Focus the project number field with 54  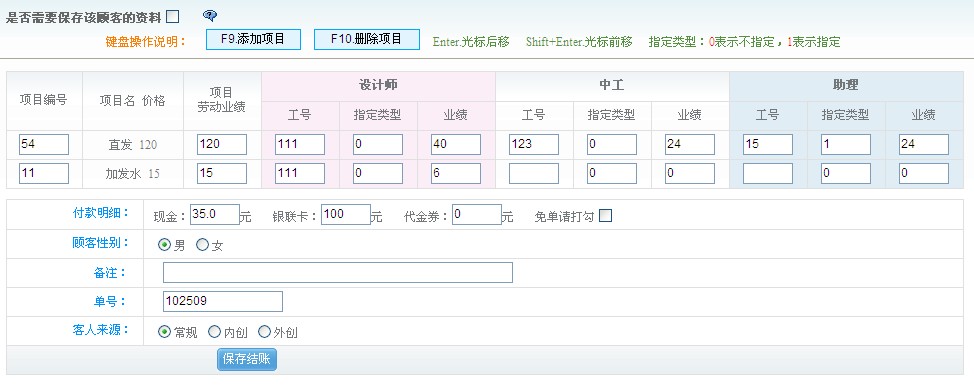point(44,145)
